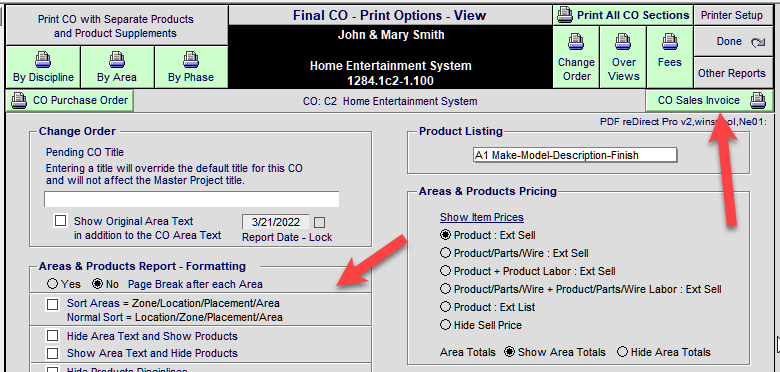Open the Product Listing format dropdown

(575, 155)
